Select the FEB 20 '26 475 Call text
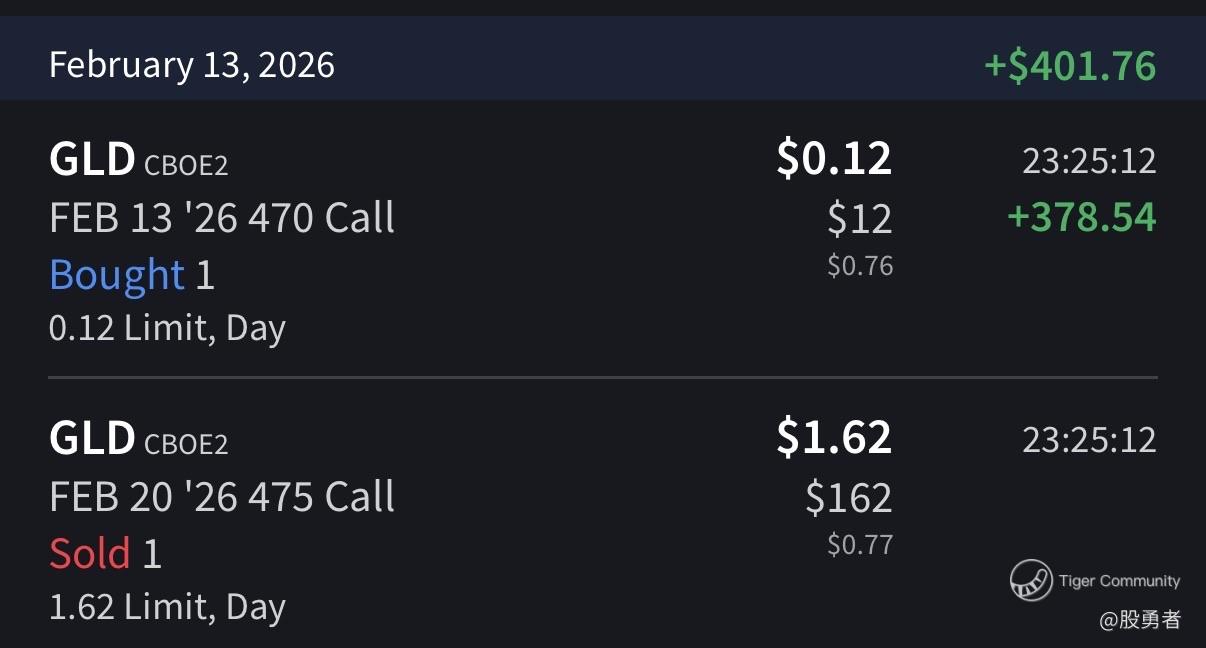The width and height of the screenshot is (1206, 648). point(222,497)
